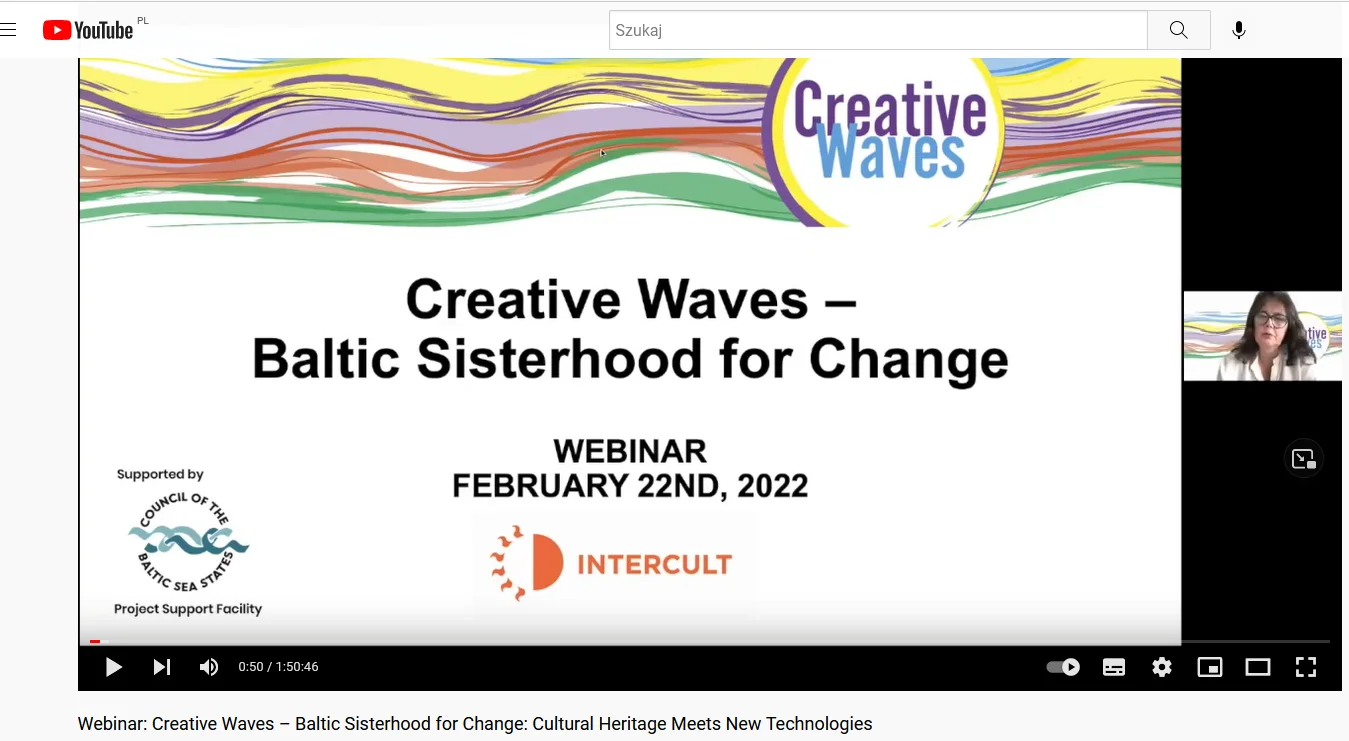Switch to miniplayer mode
The height and width of the screenshot is (741, 1349).
tap(1210, 667)
